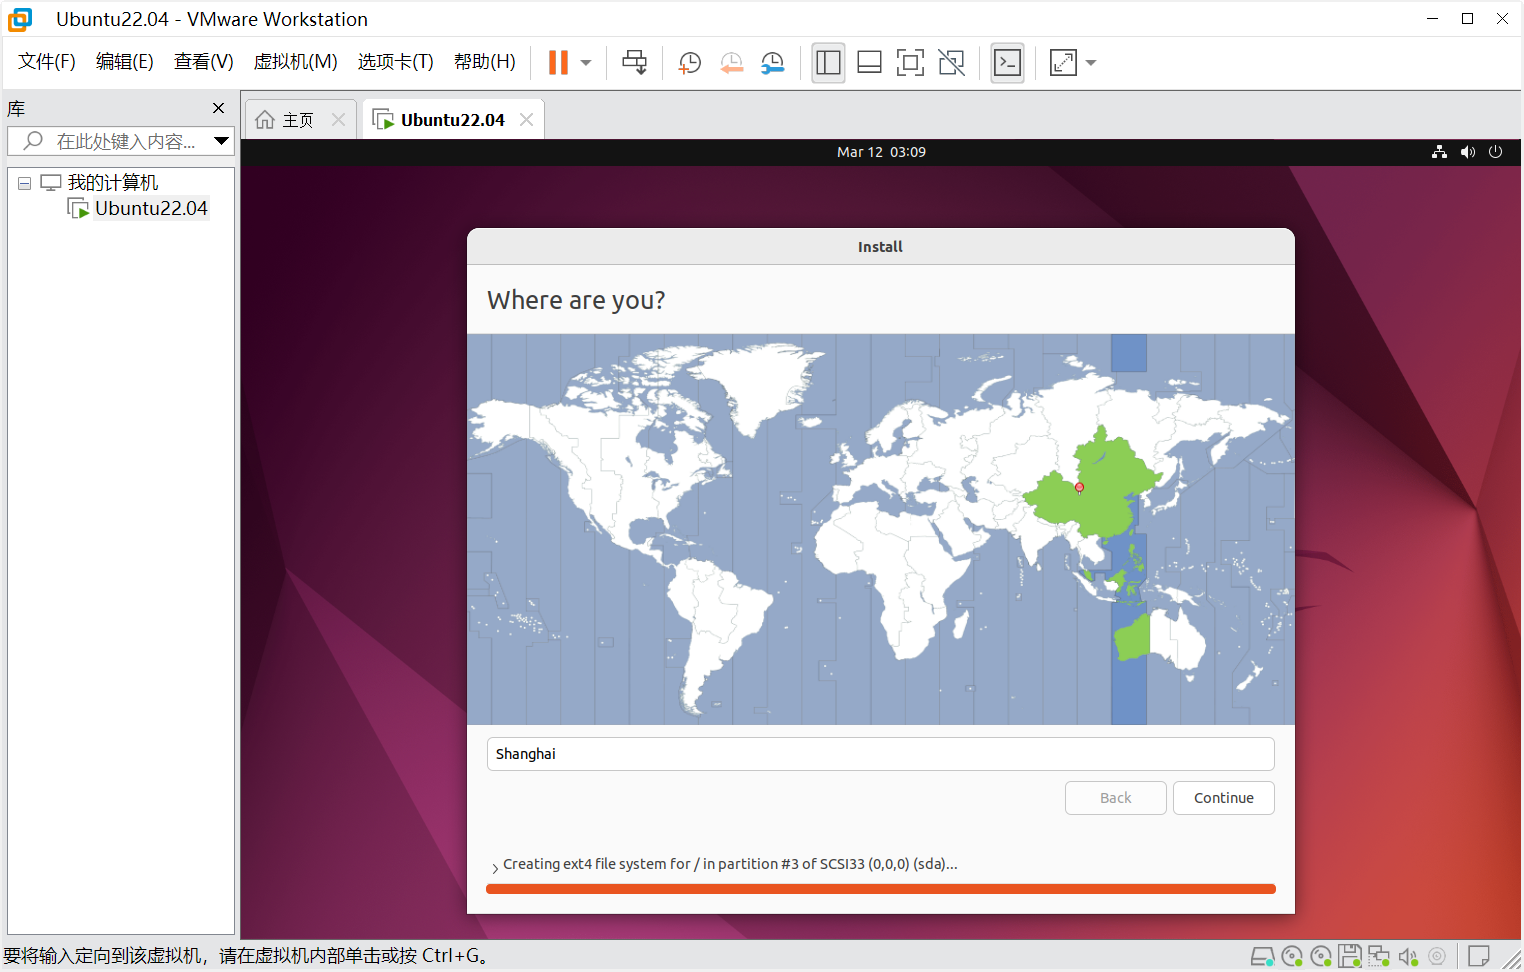Click the floppy disk device status icon
Image resolution: width=1524 pixels, height=972 pixels.
click(x=1349, y=956)
